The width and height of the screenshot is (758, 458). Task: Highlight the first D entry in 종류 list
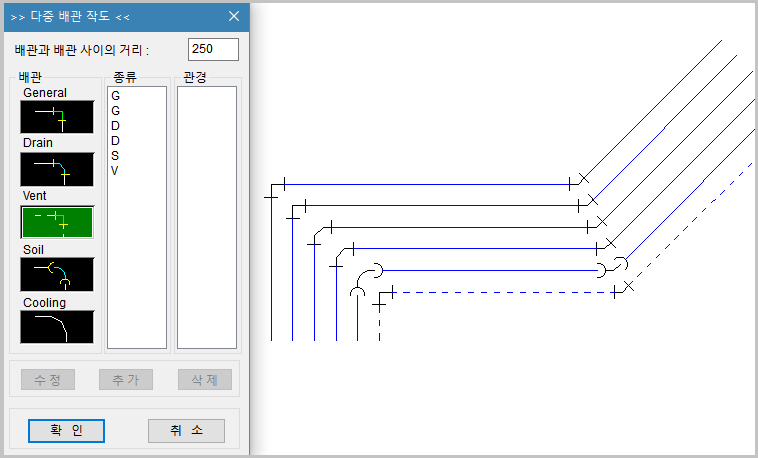[116, 126]
